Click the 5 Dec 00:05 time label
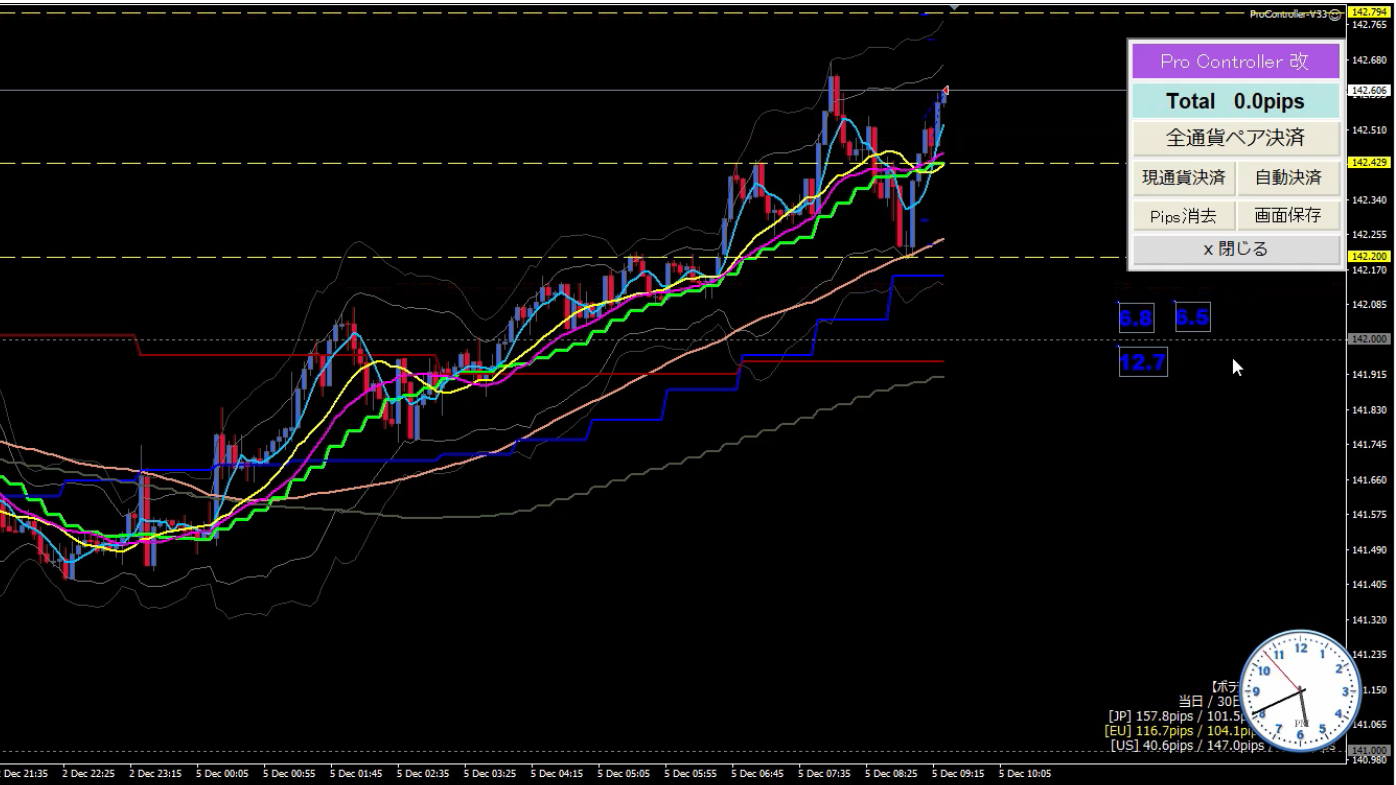 click(x=223, y=773)
